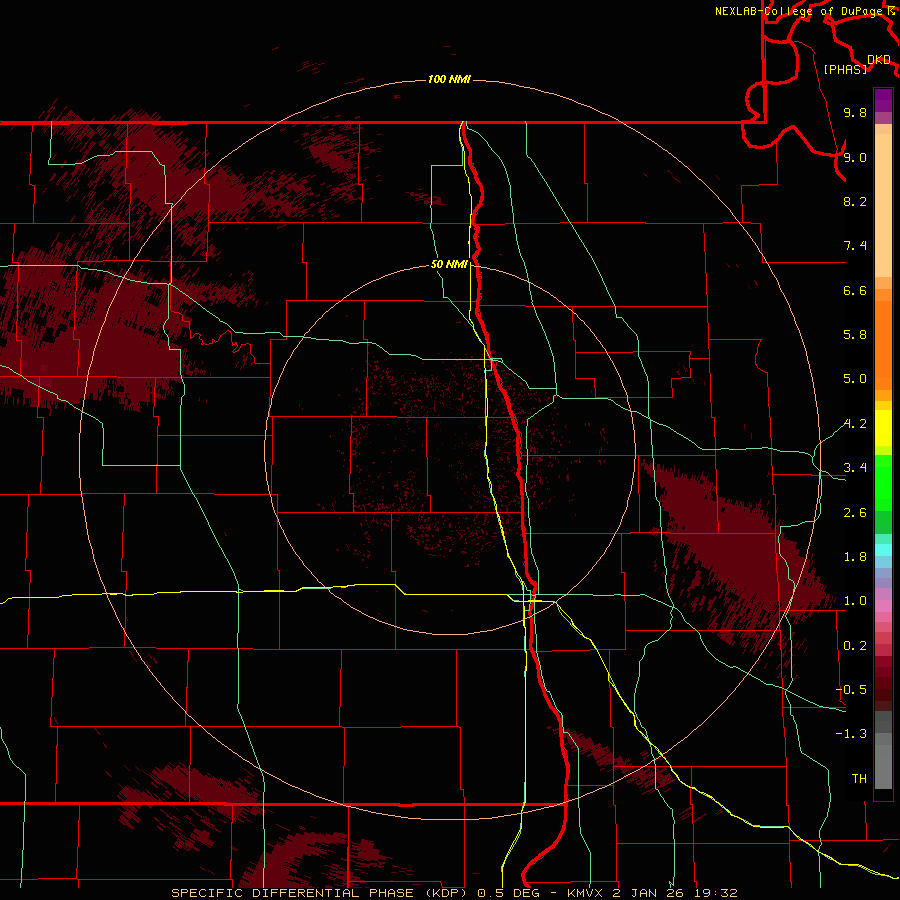The height and width of the screenshot is (900, 900).
Task: Pick the peach band in the color bar
Action: point(883,205)
